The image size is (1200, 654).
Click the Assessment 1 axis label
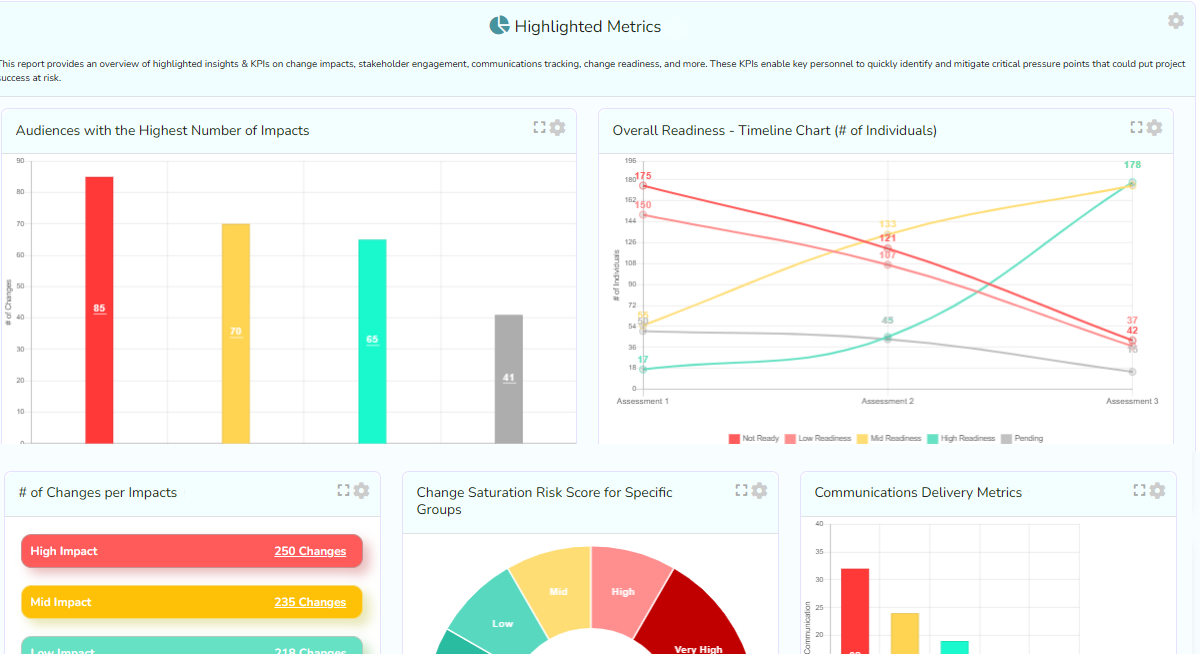[643, 401]
